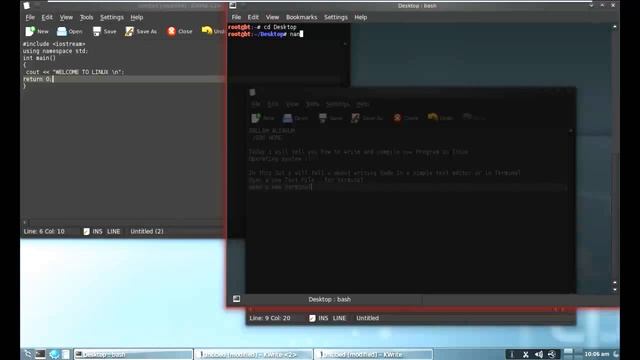Click the network tray icon beside the volume
This screenshot has height=360, width=640.
552,354
